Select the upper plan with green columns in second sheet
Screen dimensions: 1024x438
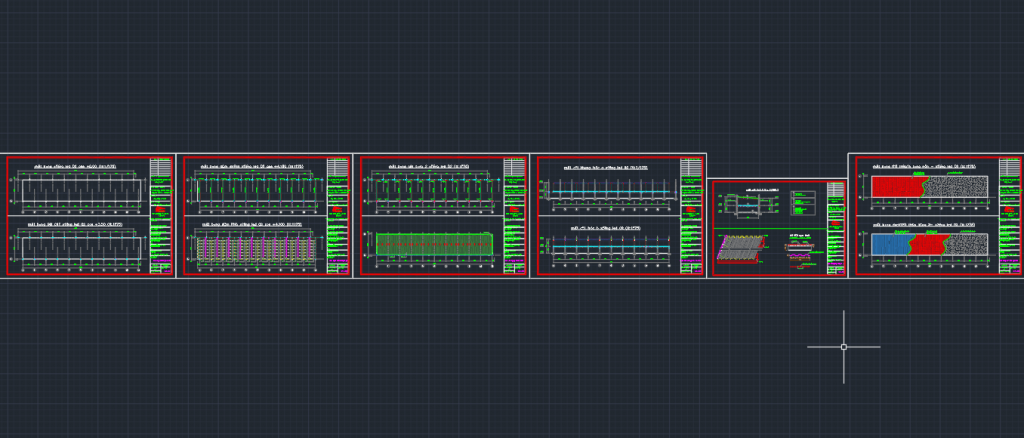258,190
